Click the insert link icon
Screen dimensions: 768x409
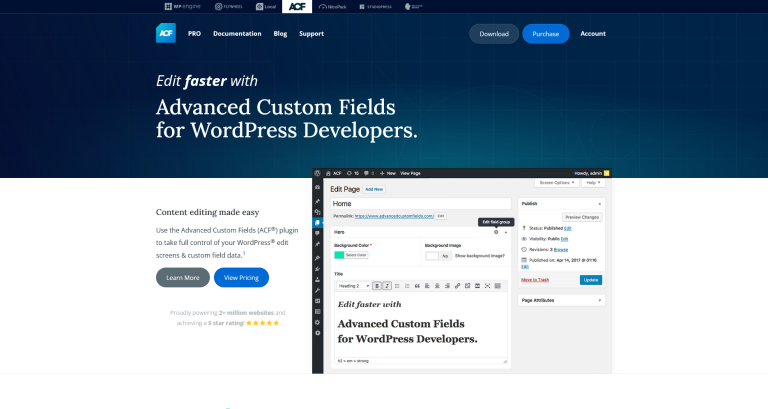coord(457,286)
